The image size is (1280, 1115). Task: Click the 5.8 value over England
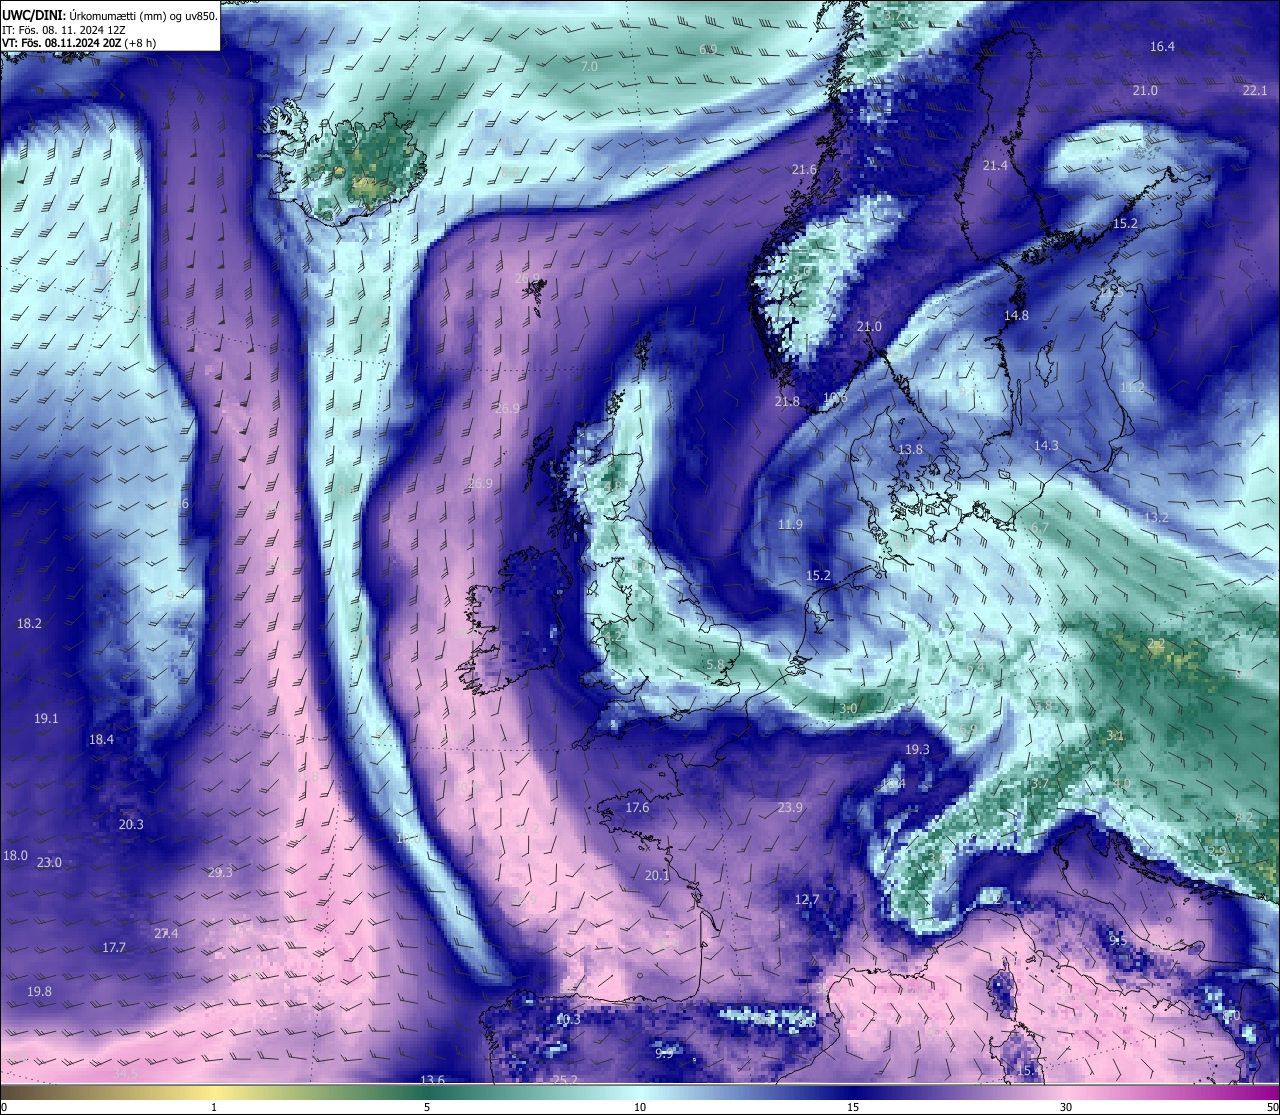coord(715,664)
